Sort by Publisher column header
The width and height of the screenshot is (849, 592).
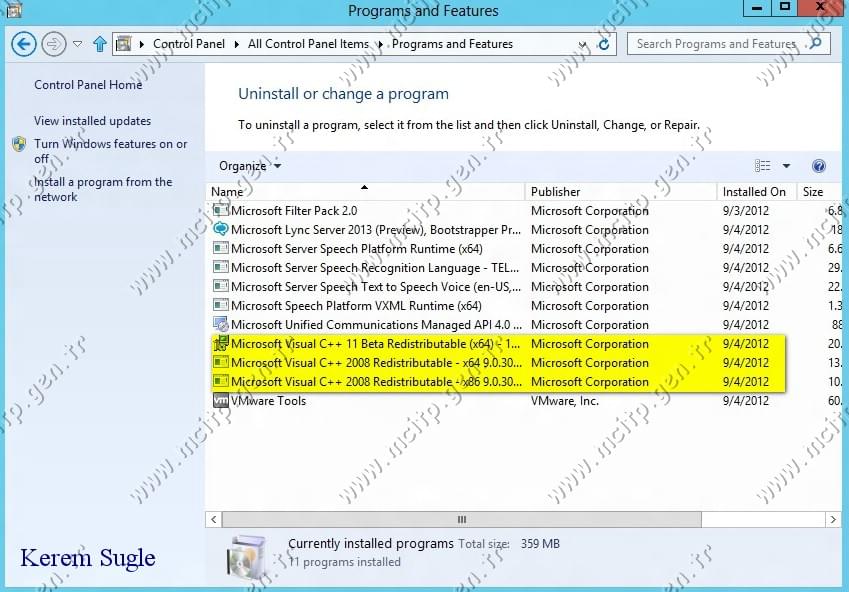tap(621, 192)
